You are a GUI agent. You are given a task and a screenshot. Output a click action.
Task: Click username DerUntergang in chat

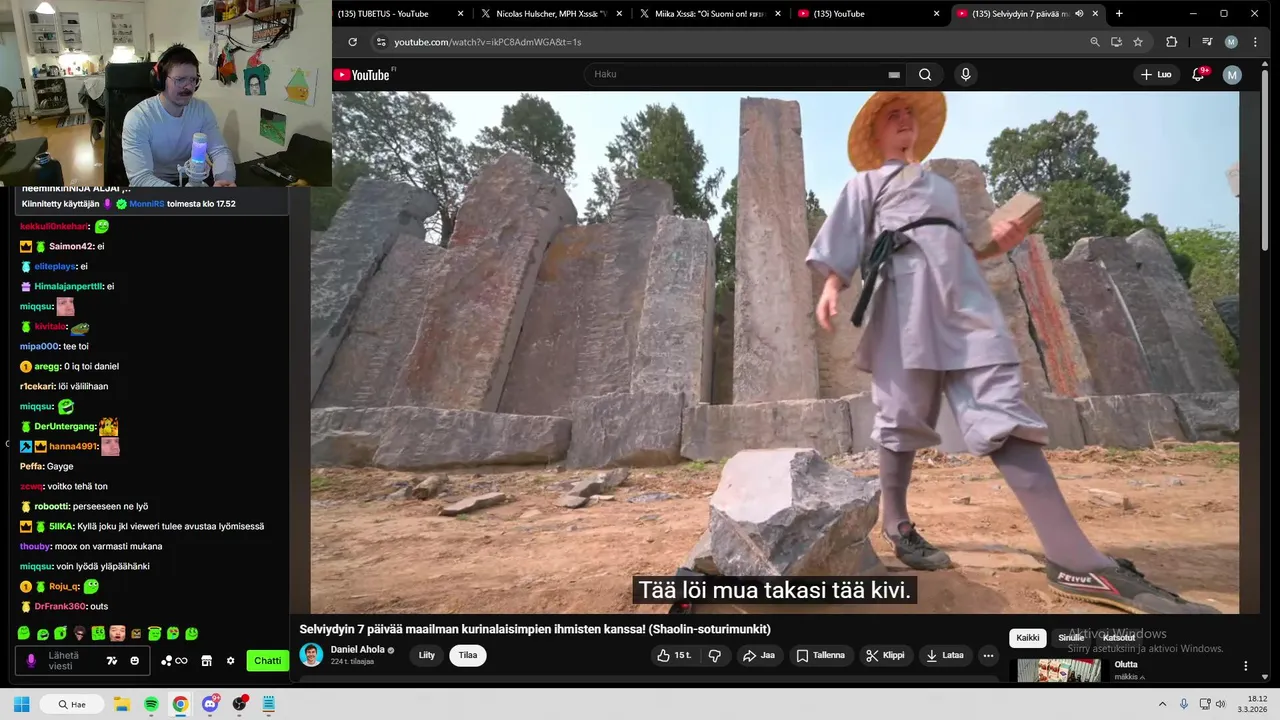pos(65,427)
